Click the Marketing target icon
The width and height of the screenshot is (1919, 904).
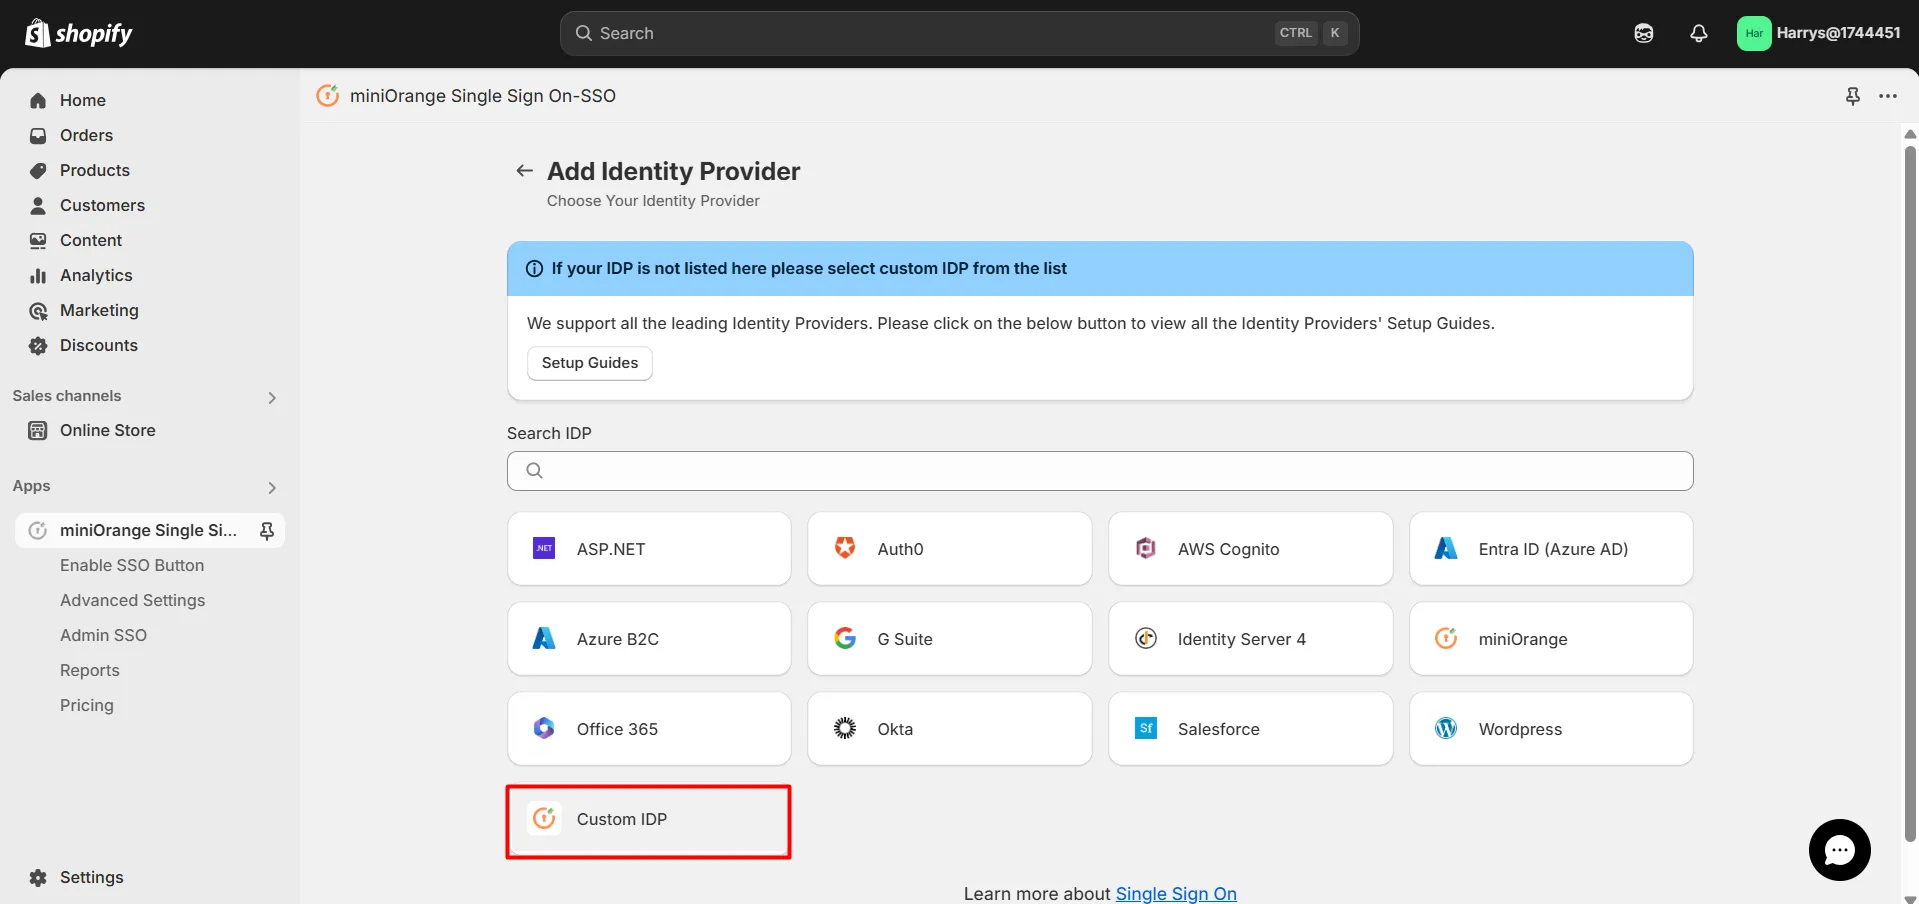38,310
